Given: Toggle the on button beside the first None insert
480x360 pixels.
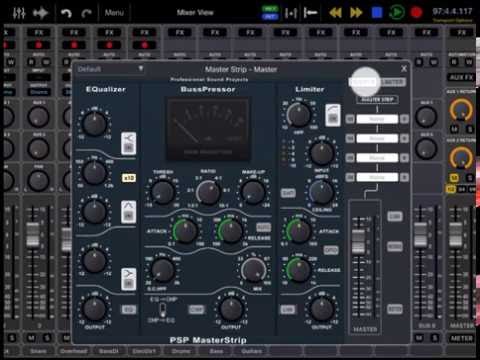Looking at the screenshot, I should click(350, 119).
